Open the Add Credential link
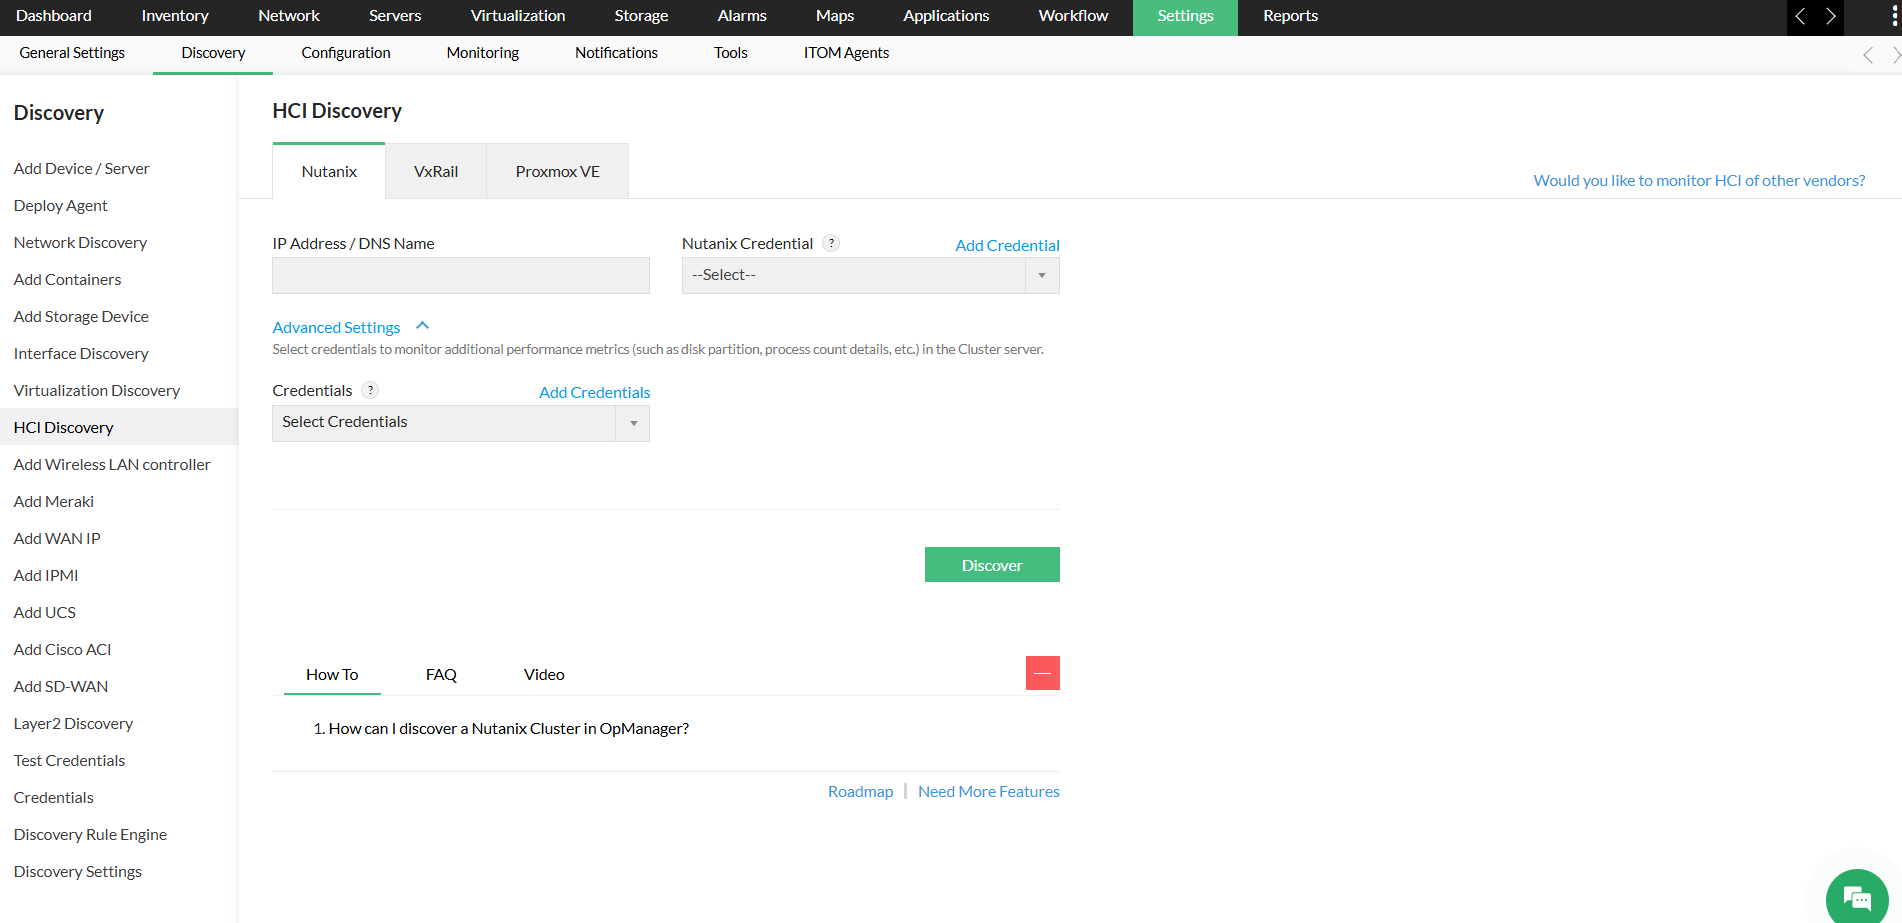 pyautogui.click(x=1006, y=245)
